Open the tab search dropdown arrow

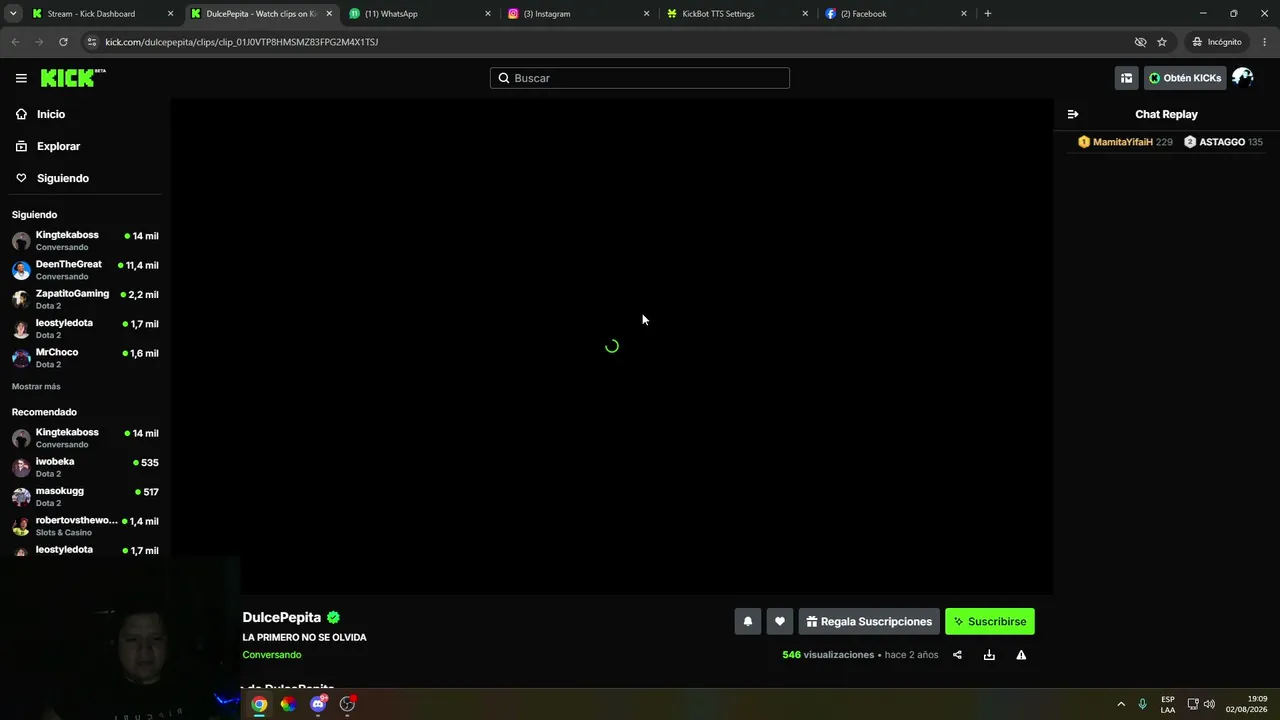[13, 14]
